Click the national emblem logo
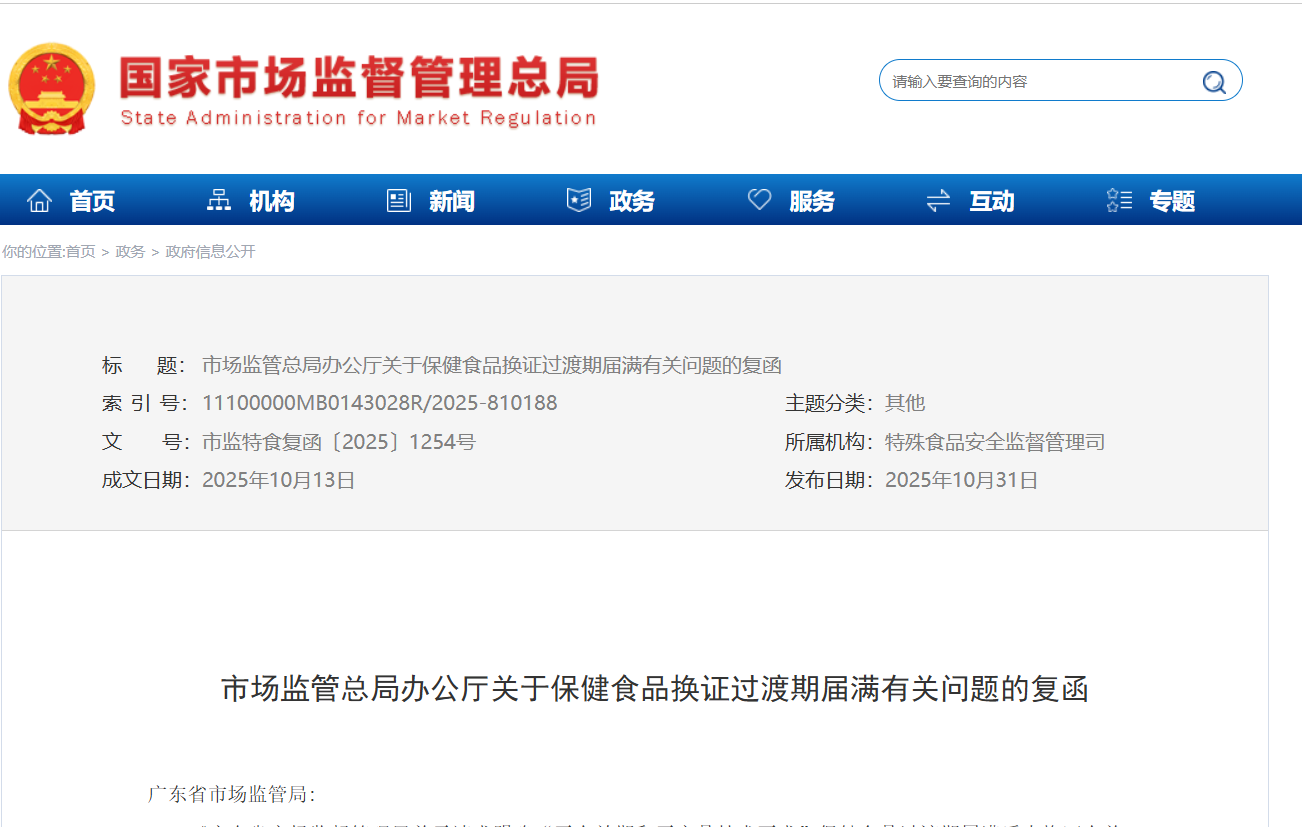The height and width of the screenshot is (827, 1302). pyautogui.click(x=51, y=90)
